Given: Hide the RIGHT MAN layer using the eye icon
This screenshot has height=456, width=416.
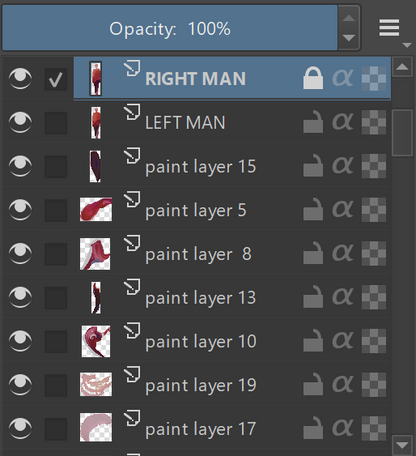Looking at the screenshot, I should pos(20,78).
